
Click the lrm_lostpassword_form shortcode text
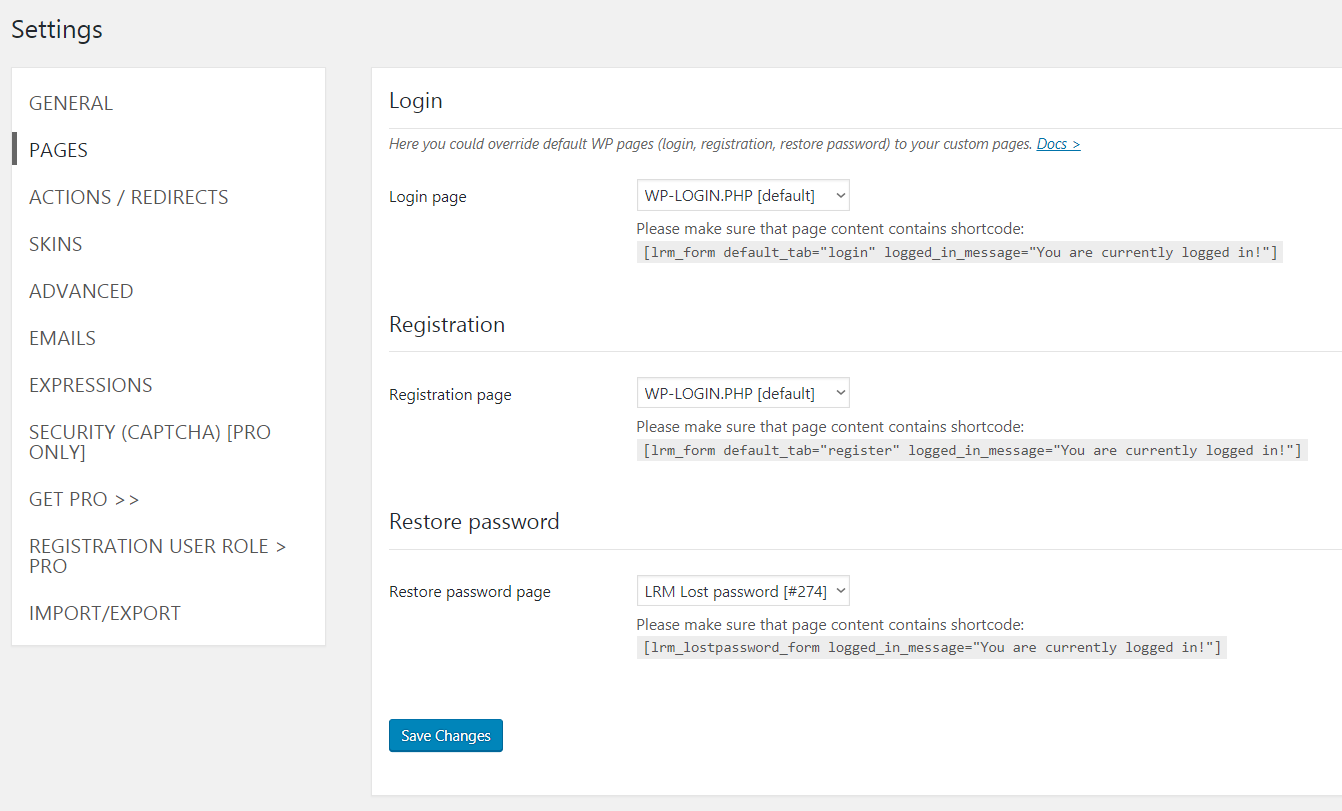[x=932, y=647]
